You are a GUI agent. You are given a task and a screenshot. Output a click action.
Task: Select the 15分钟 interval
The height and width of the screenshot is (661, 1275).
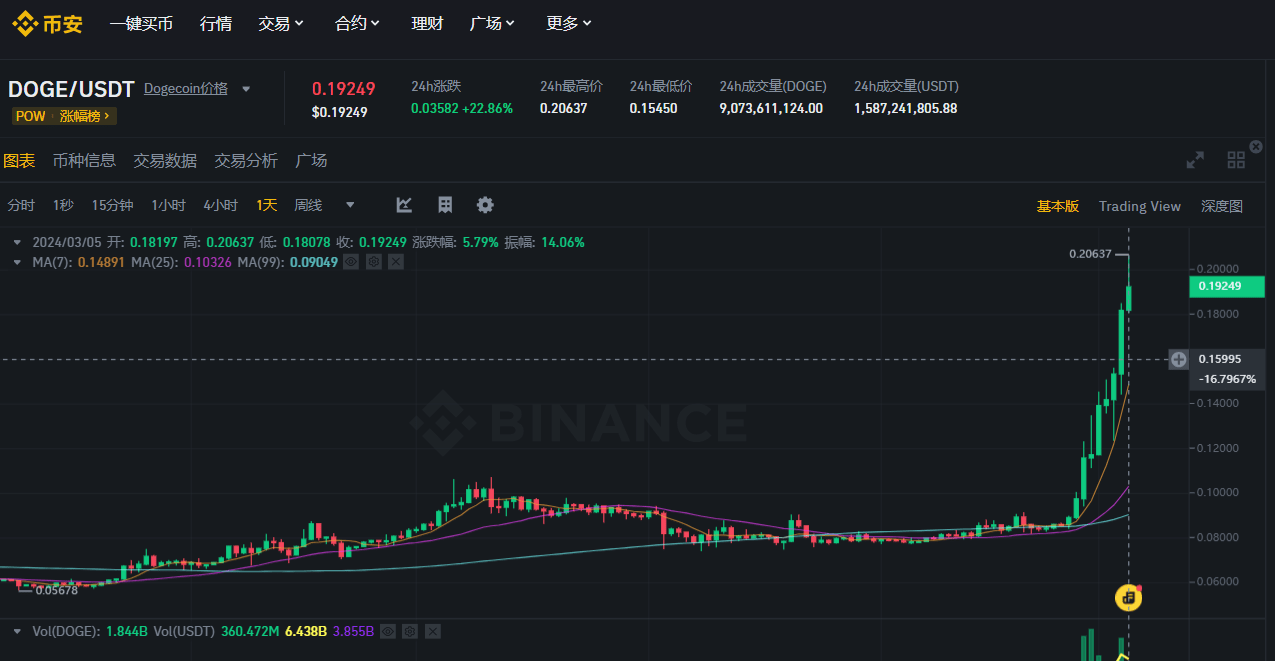pos(112,205)
